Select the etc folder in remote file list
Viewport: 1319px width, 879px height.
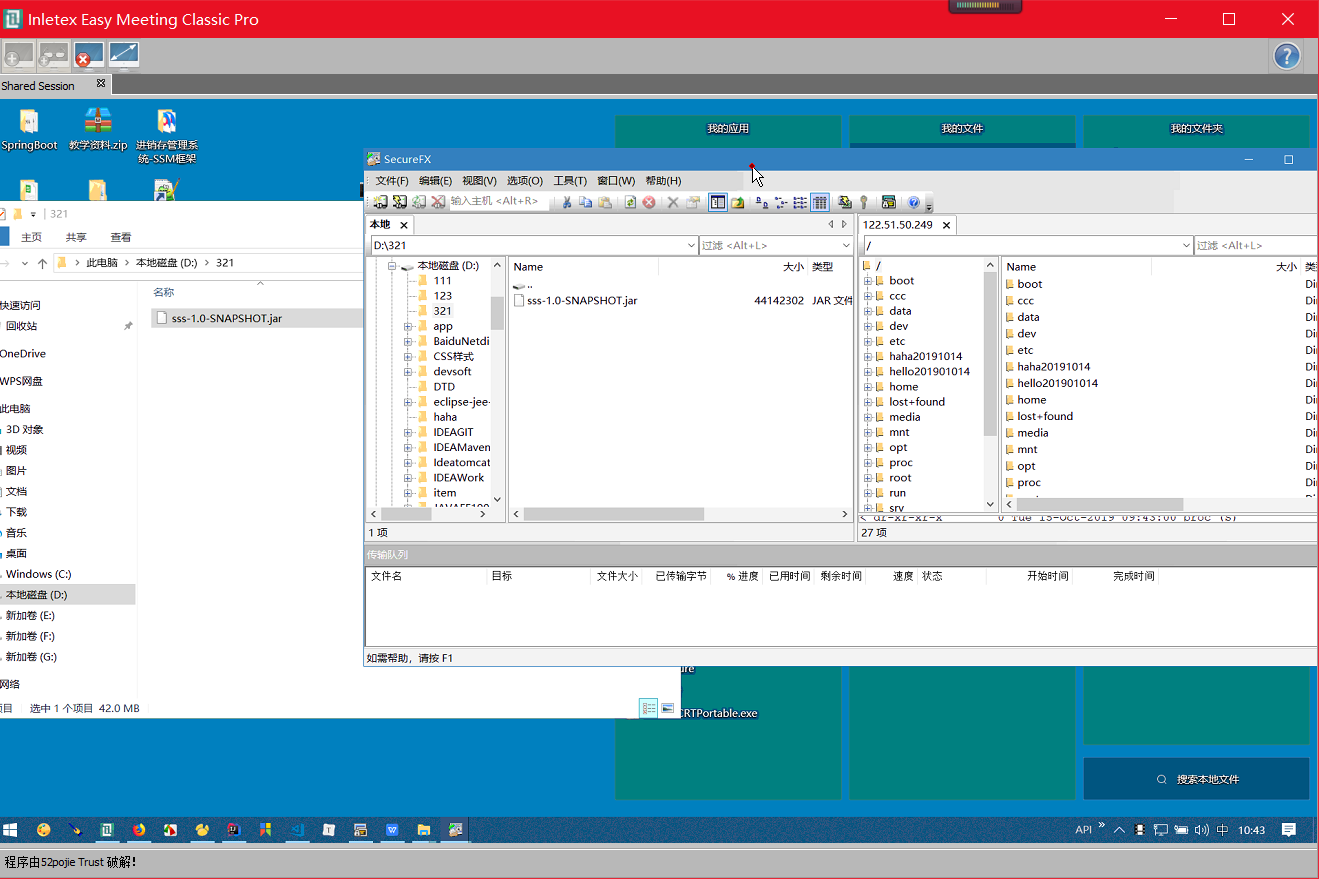point(1025,350)
